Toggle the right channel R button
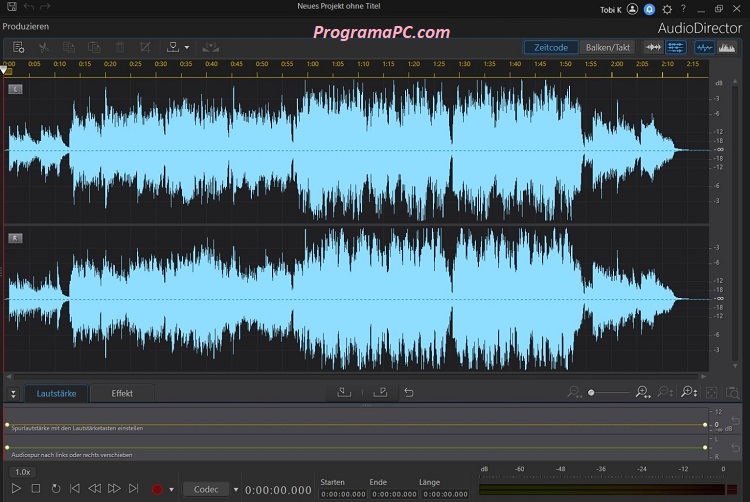The width and height of the screenshot is (750, 502). coord(15,237)
